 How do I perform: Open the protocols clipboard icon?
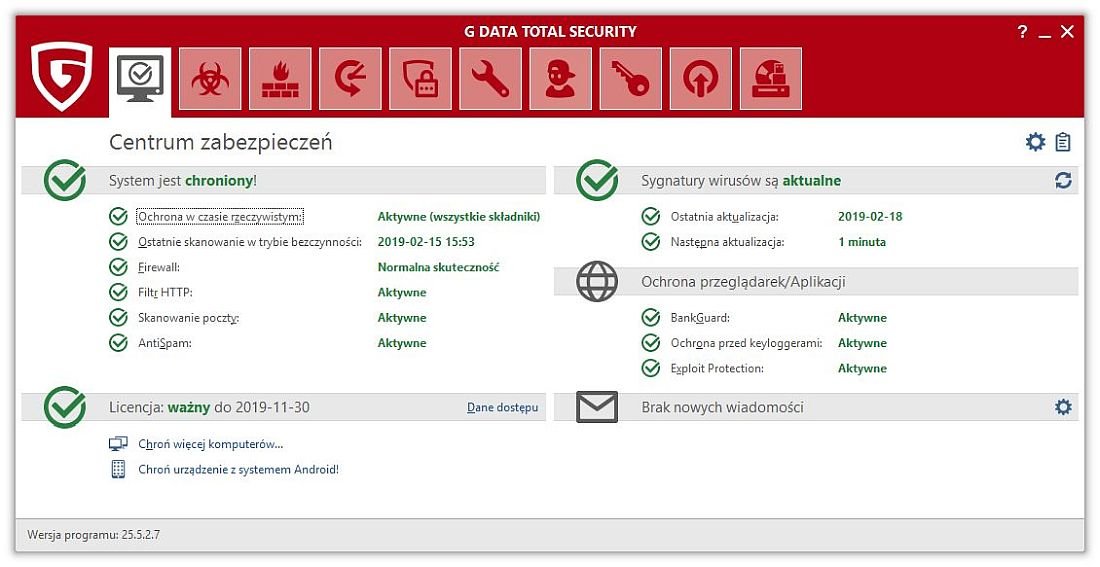point(1064,142)
